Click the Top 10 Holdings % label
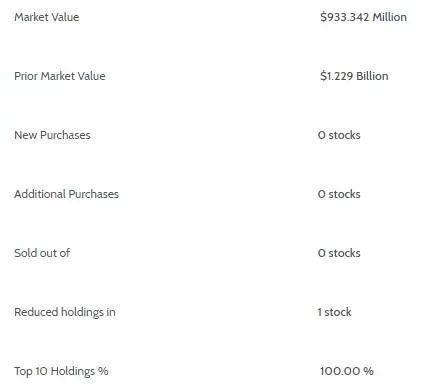 61,371
